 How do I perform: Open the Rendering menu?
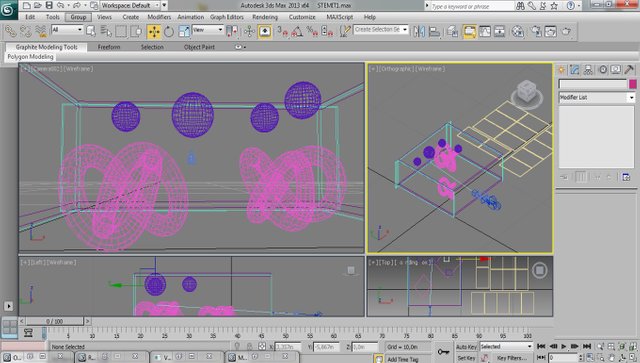point(265,17)
